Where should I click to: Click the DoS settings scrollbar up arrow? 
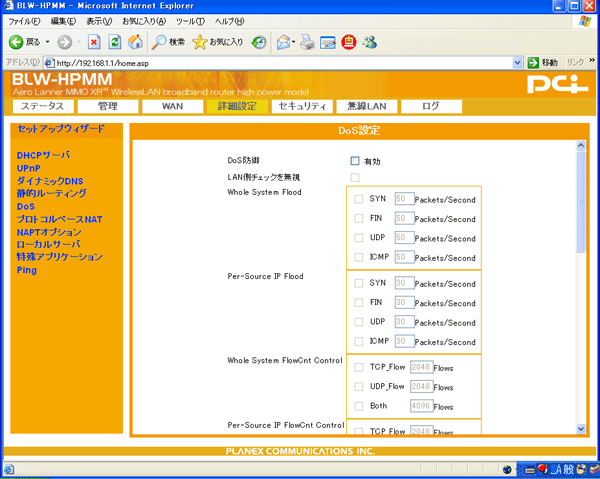[581, 145]
